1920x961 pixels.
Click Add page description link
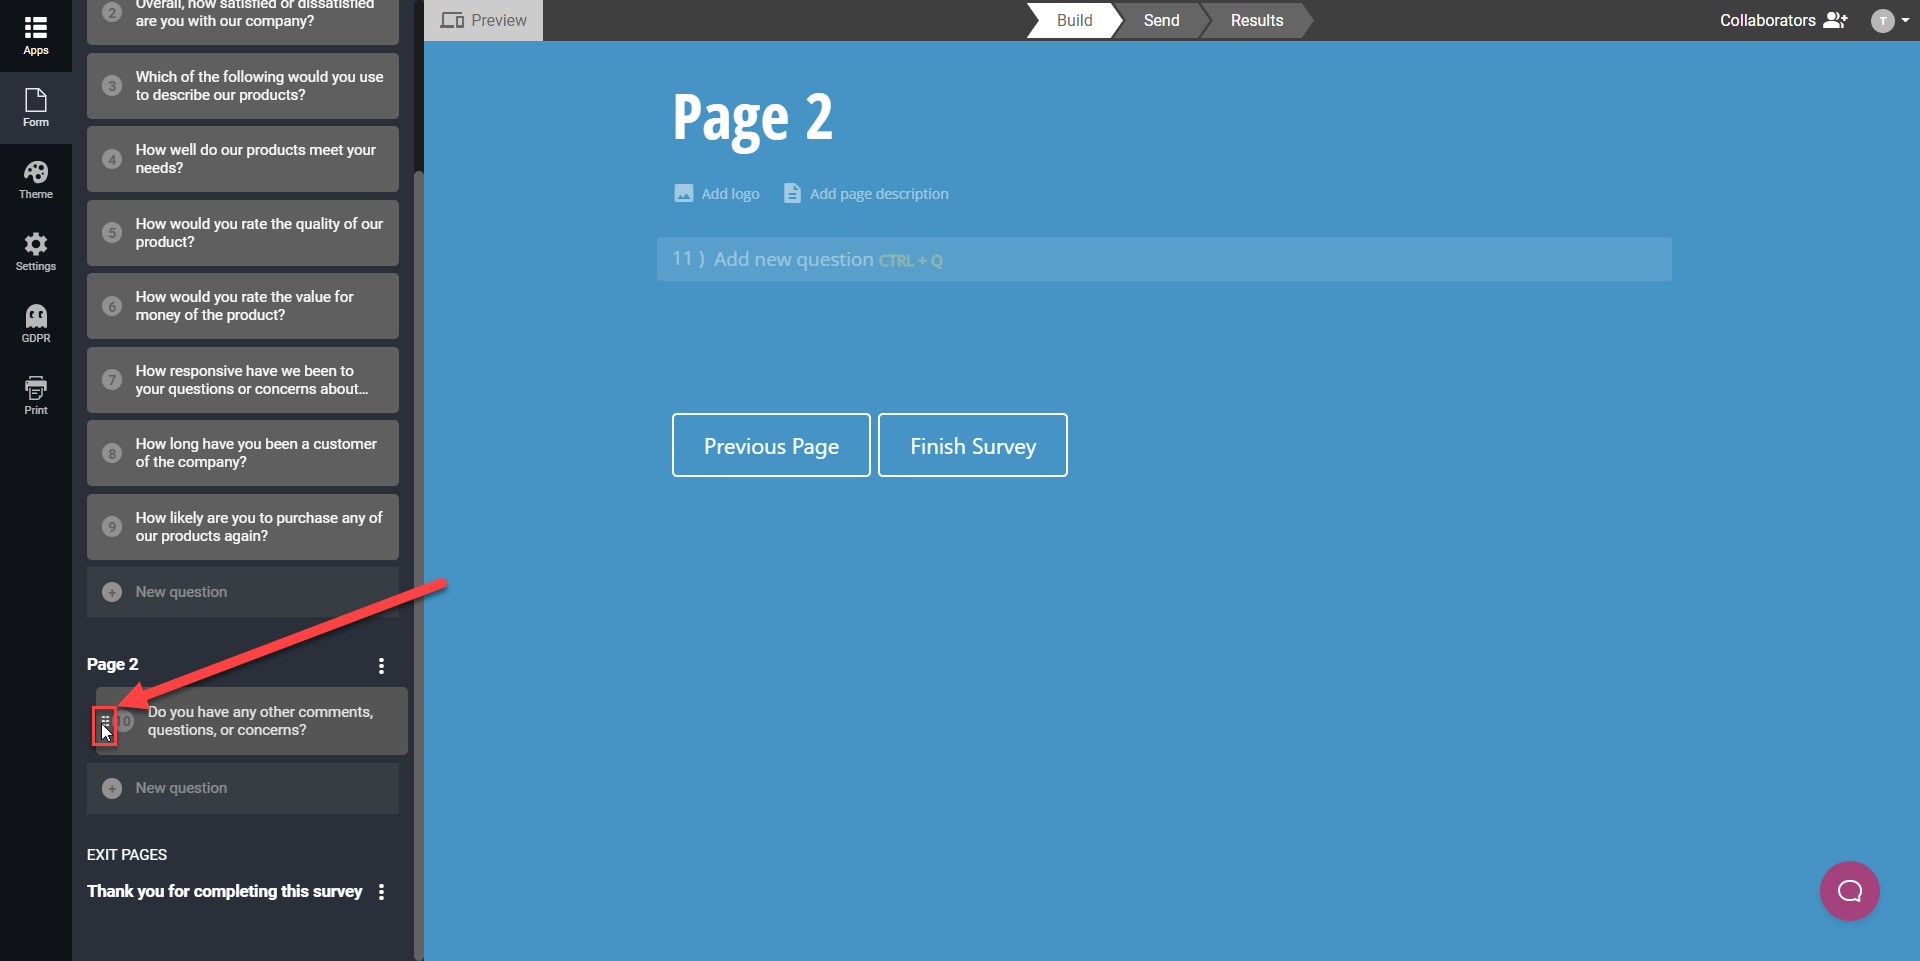pyautogui.click(x=866, y=194)
